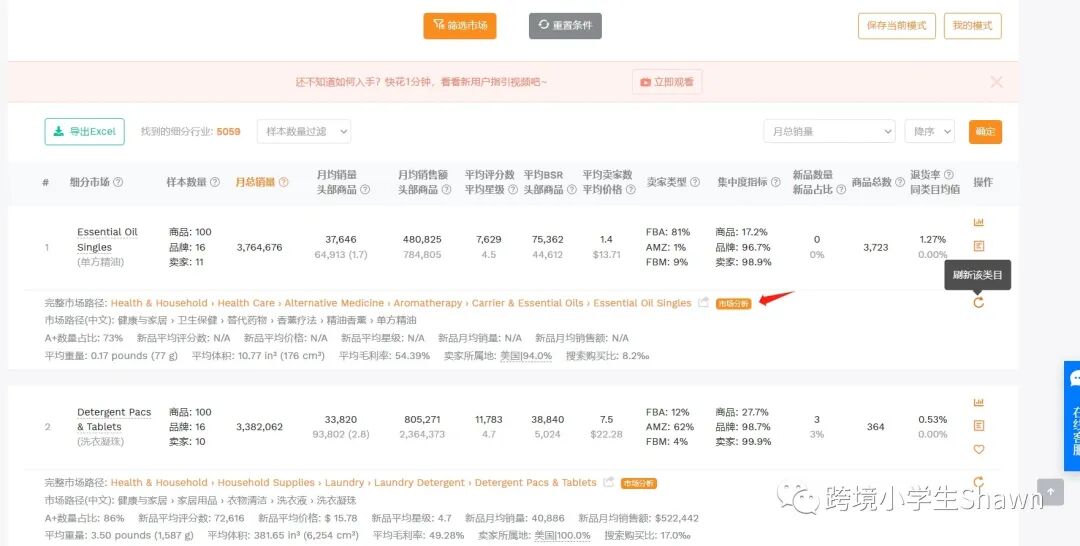Screen dimensions: 1080x546
Task: Click monthly sales value 3,382,062
Action: click(259, 427)
